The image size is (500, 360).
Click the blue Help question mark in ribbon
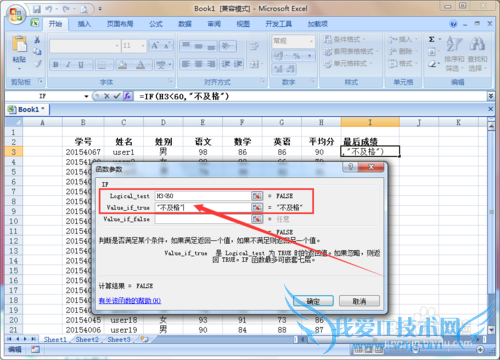point(453,24)
